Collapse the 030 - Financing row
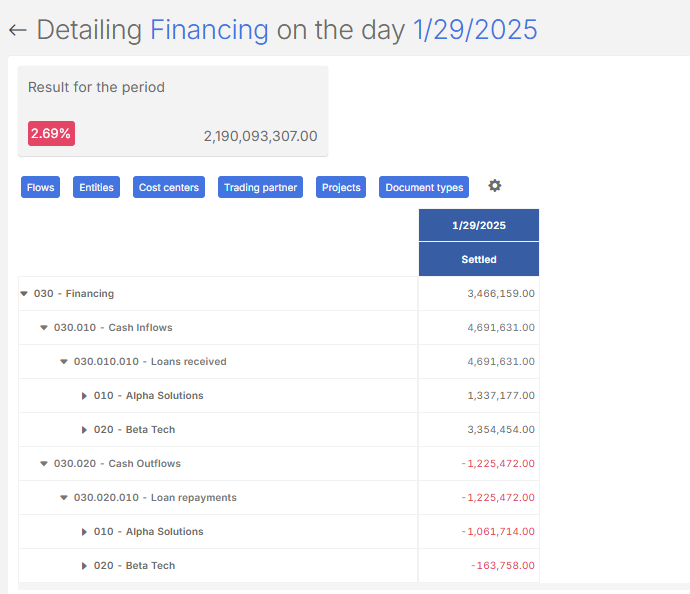 tap(24, 294)
